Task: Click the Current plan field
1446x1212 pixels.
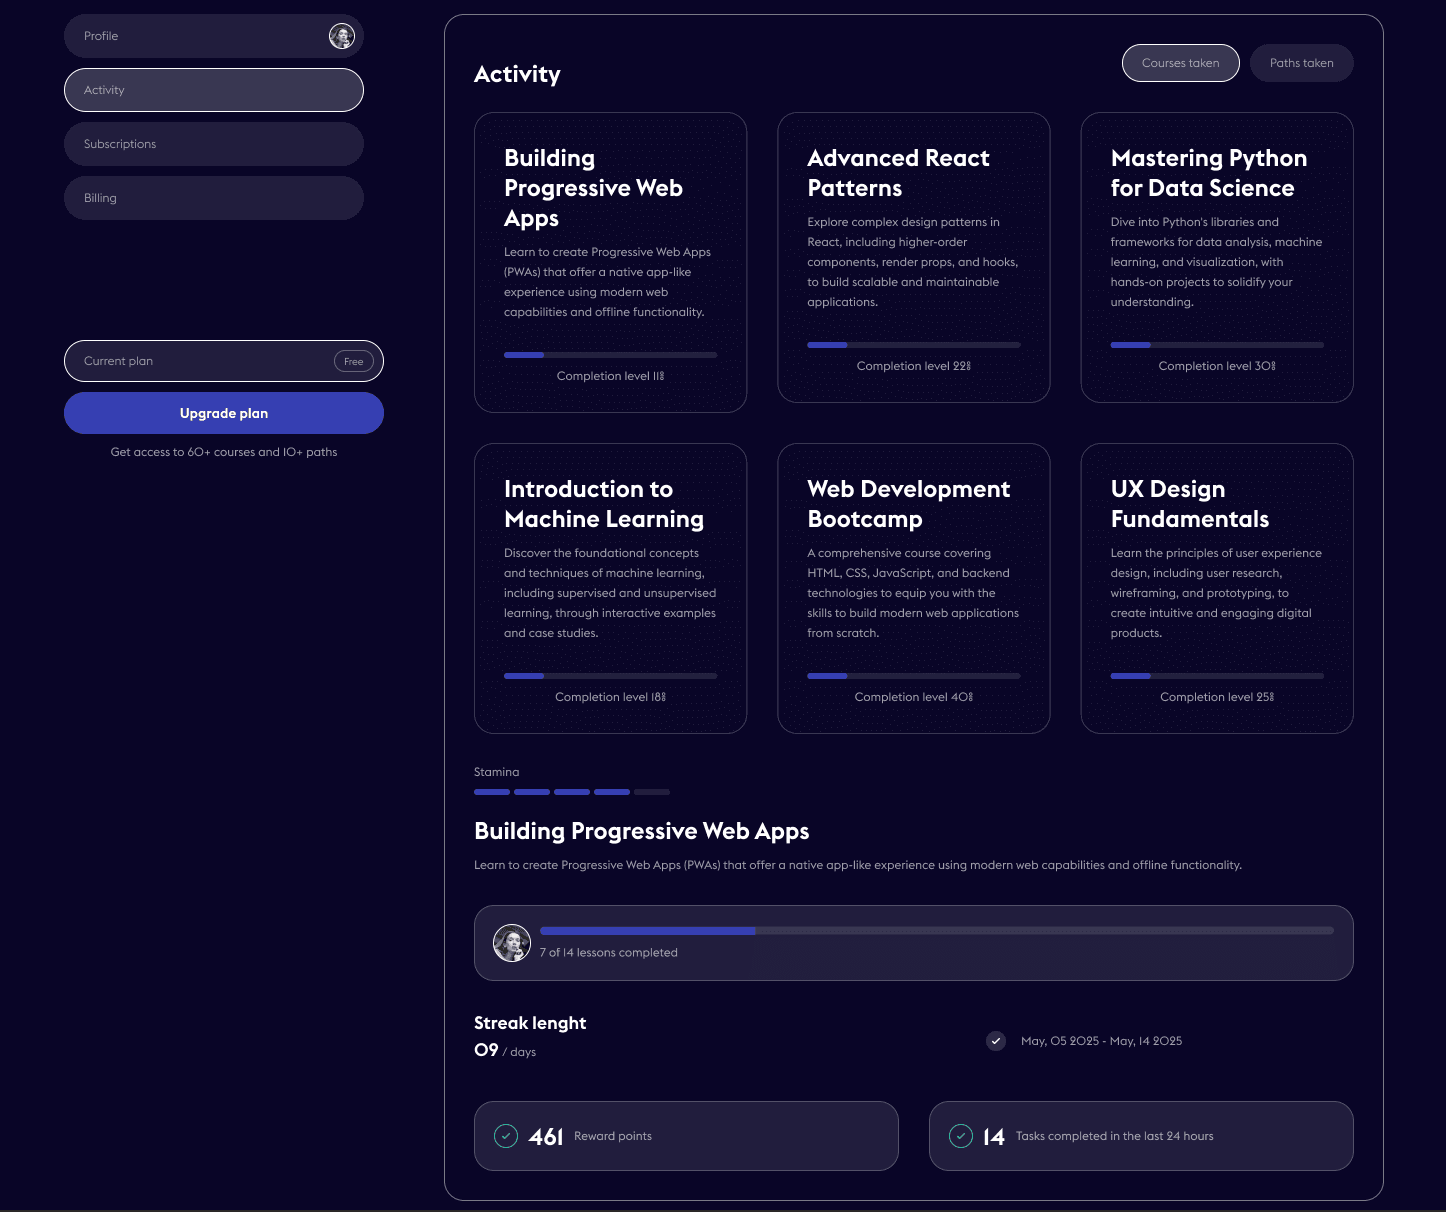Action: [200, 361]
